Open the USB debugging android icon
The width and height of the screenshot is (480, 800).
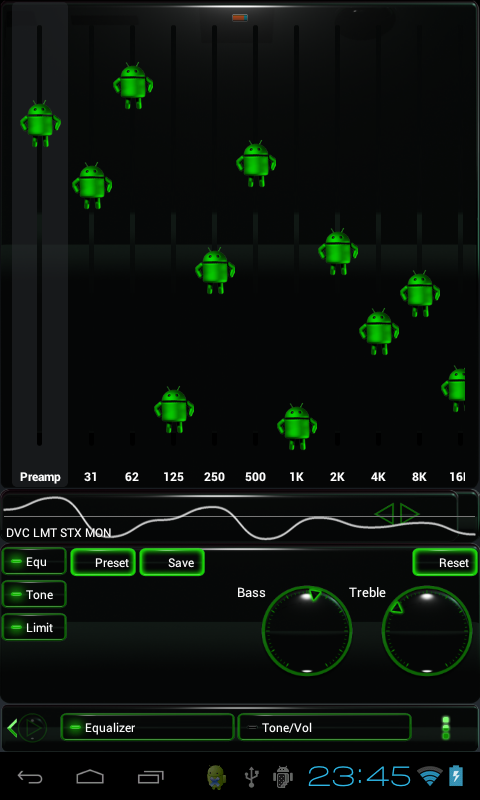click(x=283, y=777)
